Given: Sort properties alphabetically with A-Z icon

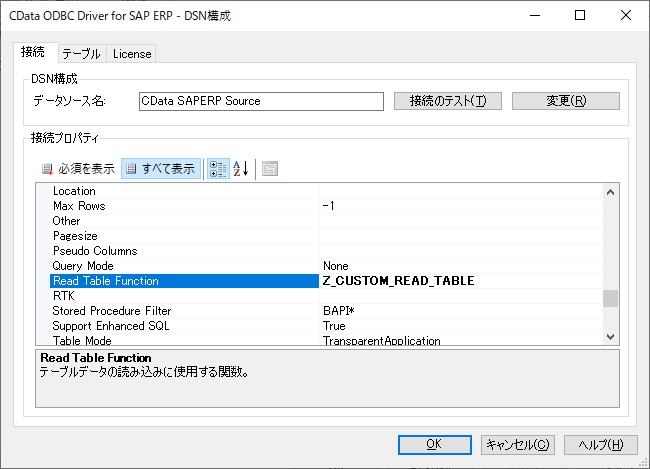Looking at the screenshot, I should click(x=240, y=168).
